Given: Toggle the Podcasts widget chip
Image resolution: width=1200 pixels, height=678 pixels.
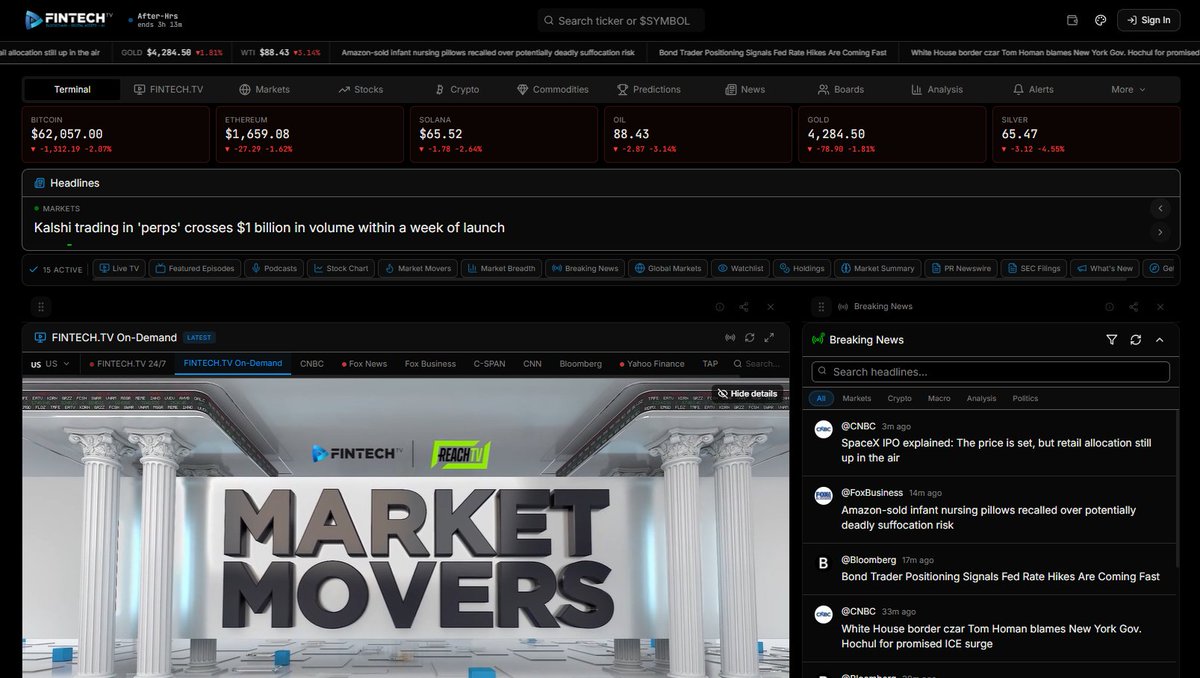Looking at the screenshot, I should click(x=274, y=268).
